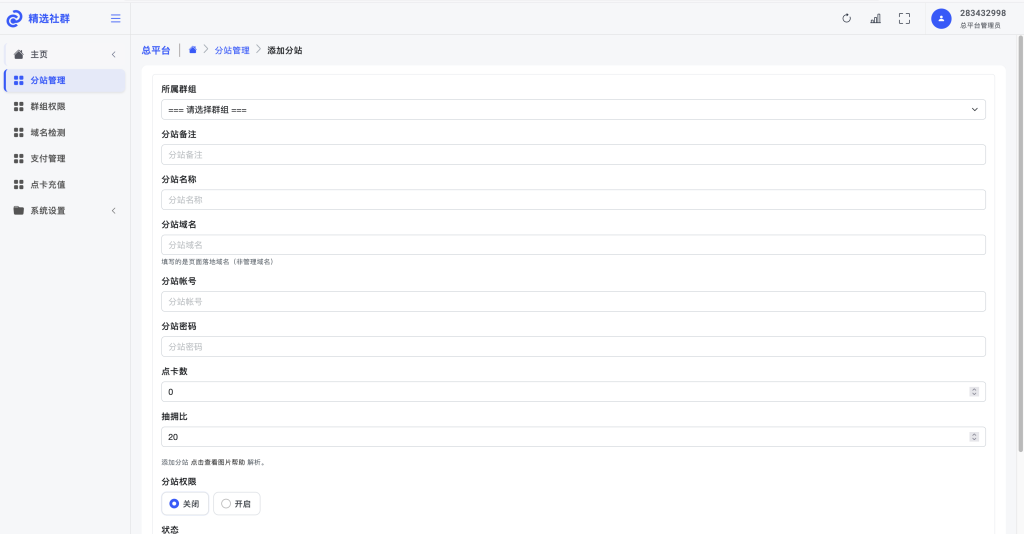Viewport: 1024px width, 534px height.
Task: Open 点卡充值 in the sidebar
Action: click(x=65, y=185)
